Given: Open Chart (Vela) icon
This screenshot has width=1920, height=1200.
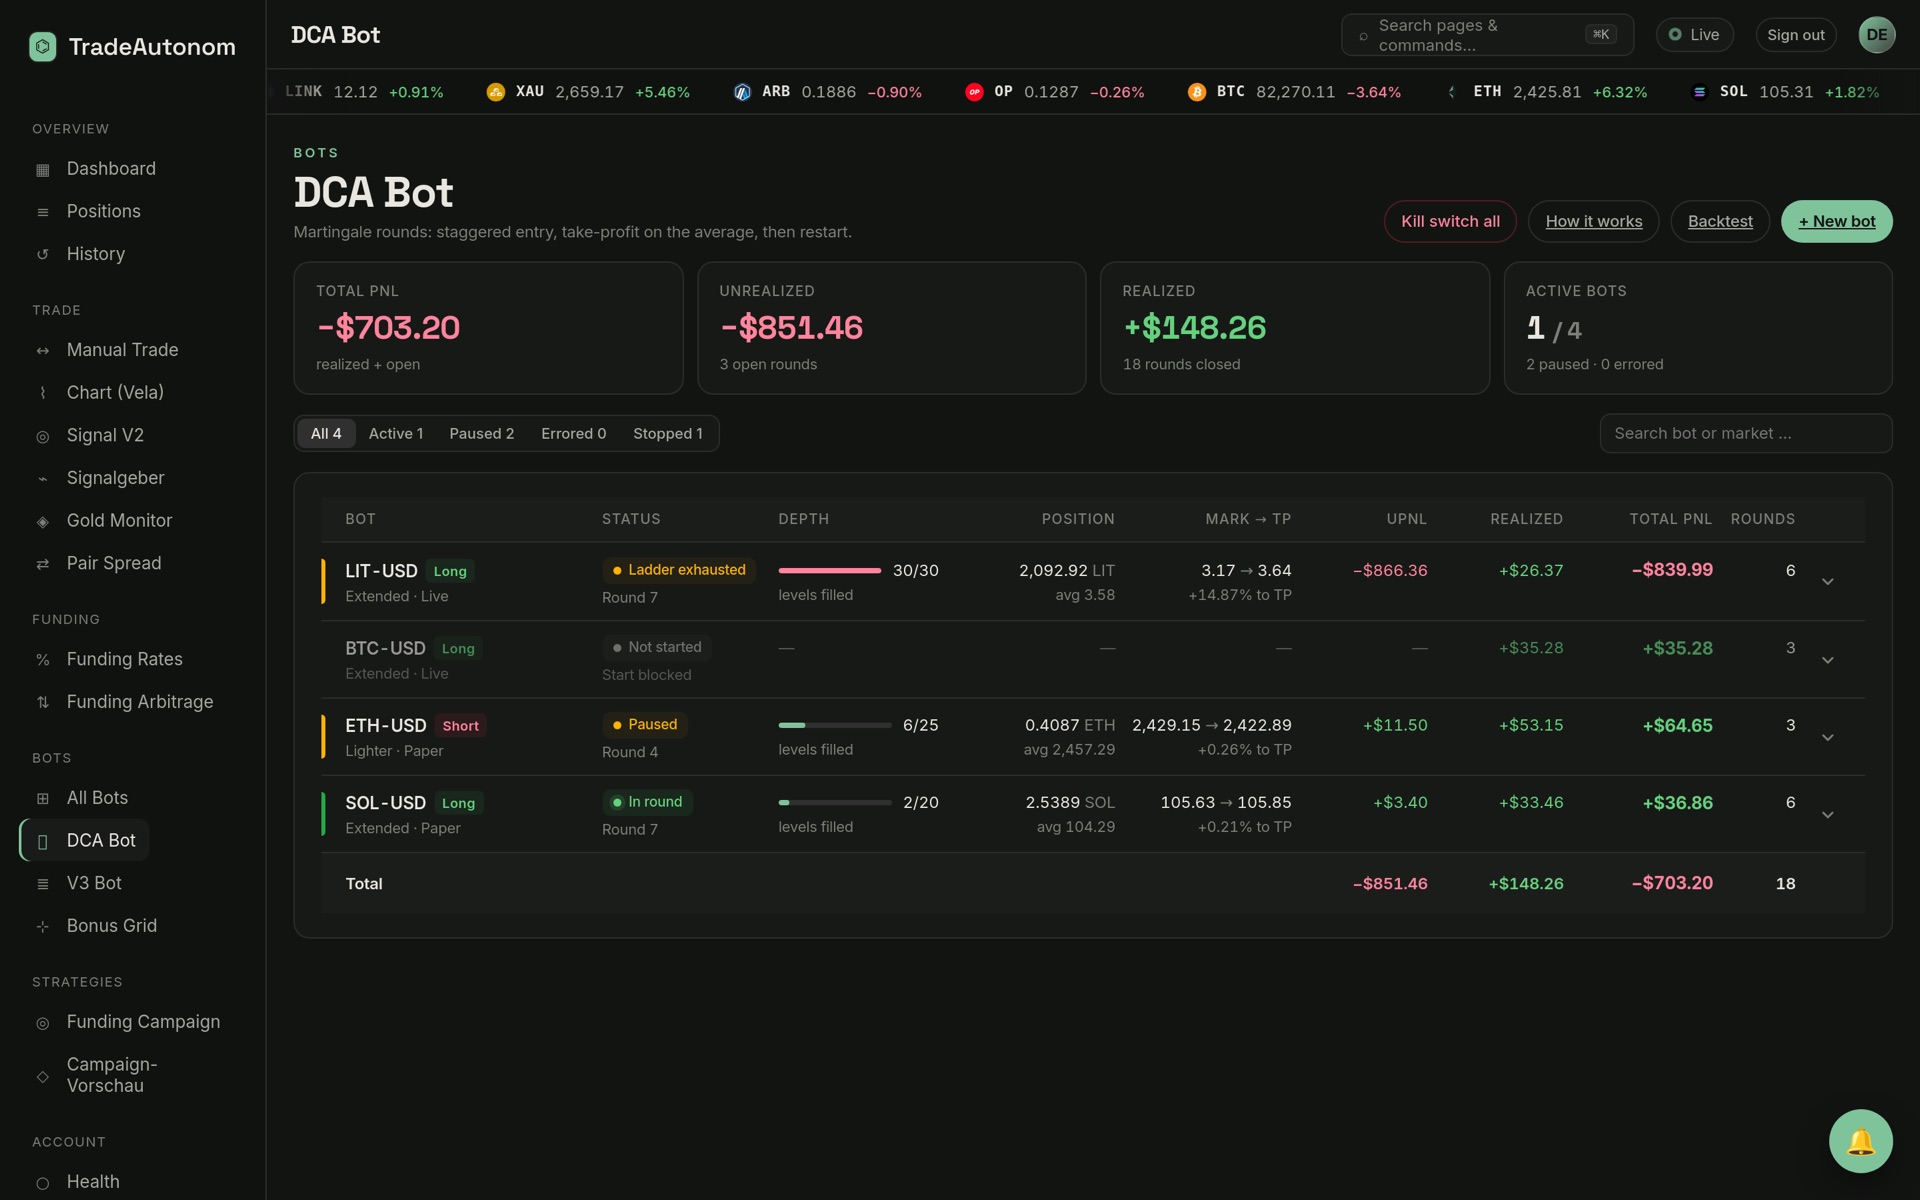Looking at the screenshot, I should click(42, 393).
